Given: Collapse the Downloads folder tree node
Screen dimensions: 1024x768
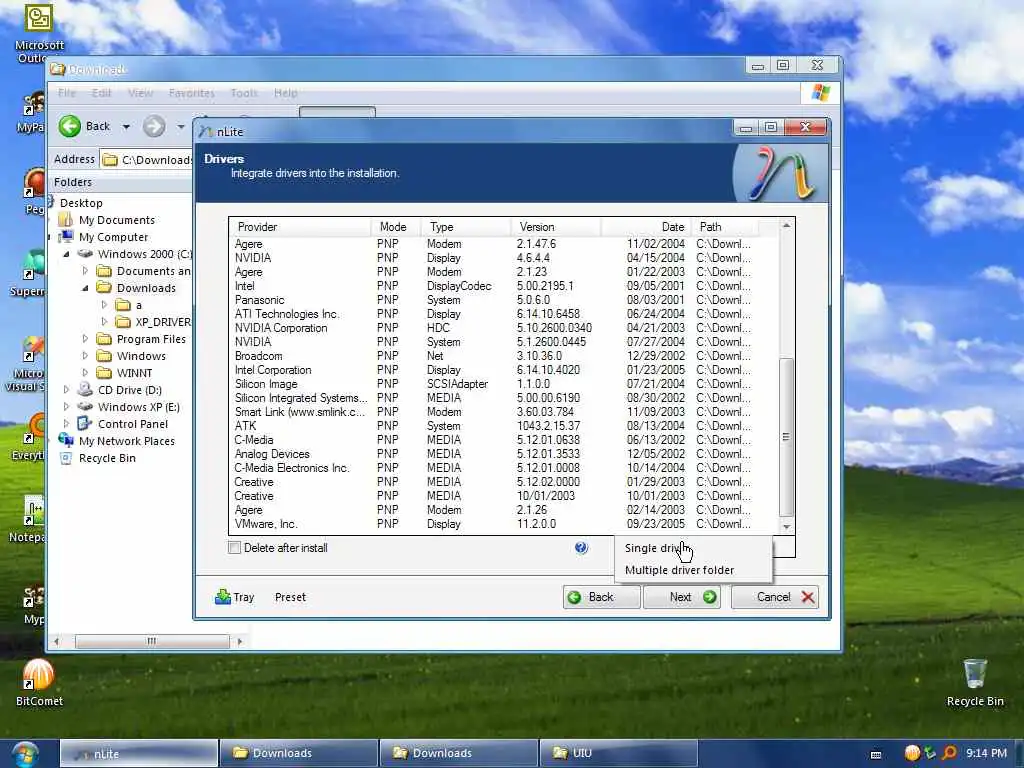Looking at the screenshot, I should pos(86,288).
